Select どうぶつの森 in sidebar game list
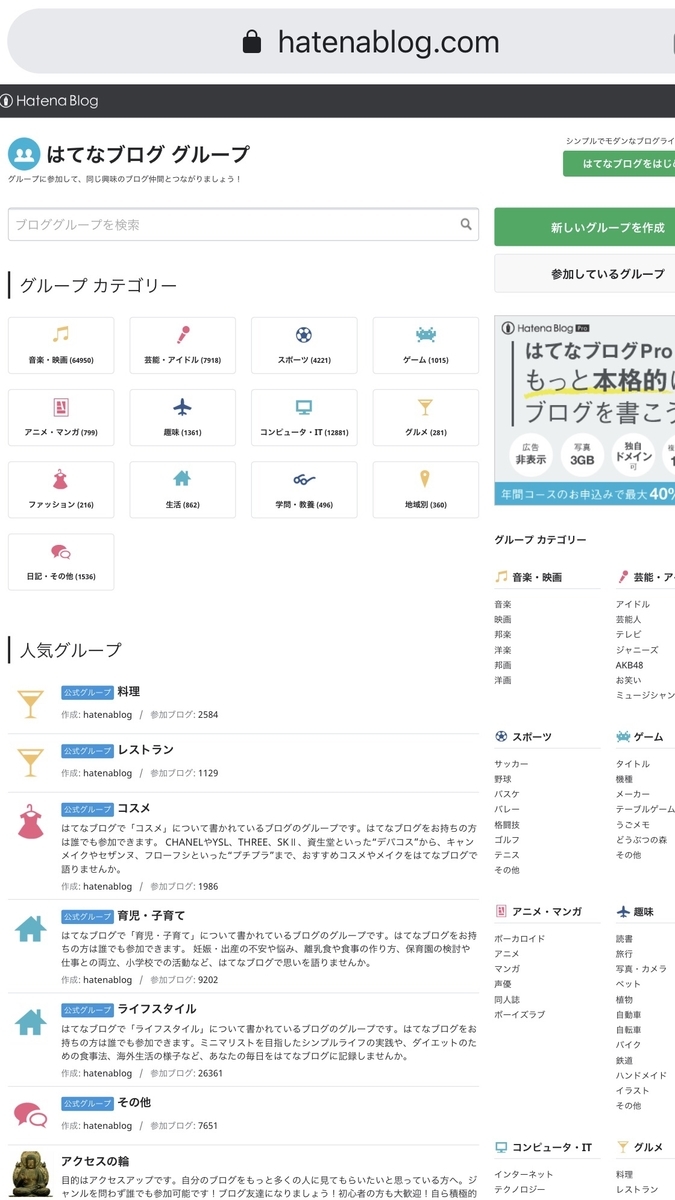 tap(642, 840)
